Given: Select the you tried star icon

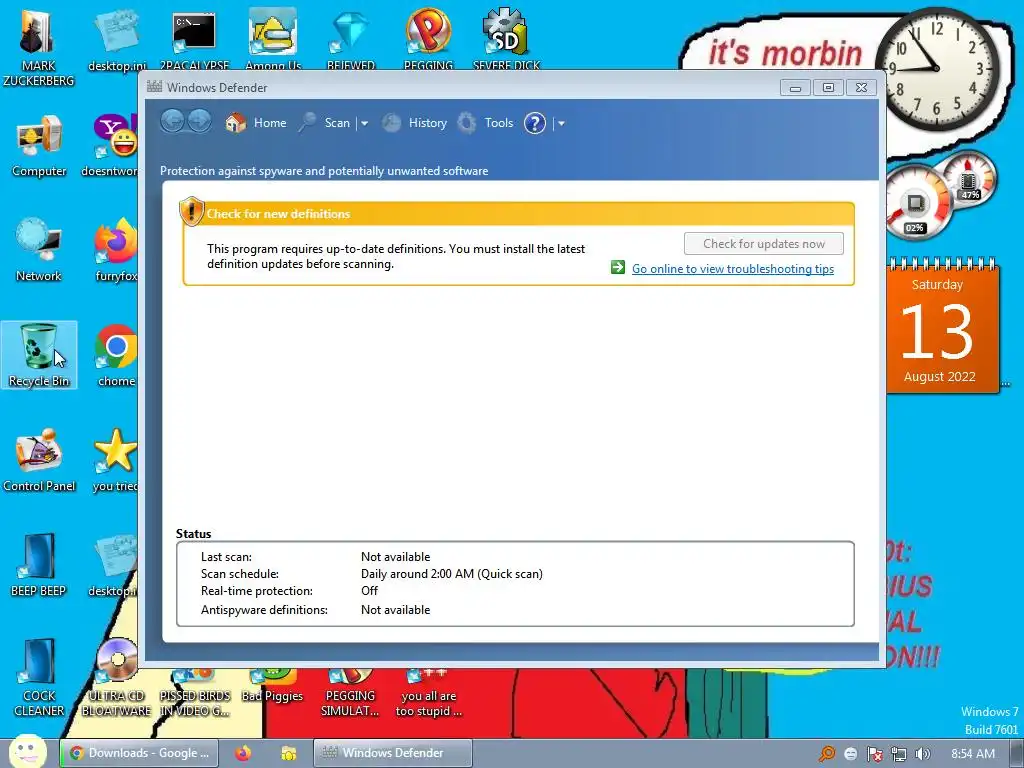Looking at the screenshot, I should click(x=115, y=460).
